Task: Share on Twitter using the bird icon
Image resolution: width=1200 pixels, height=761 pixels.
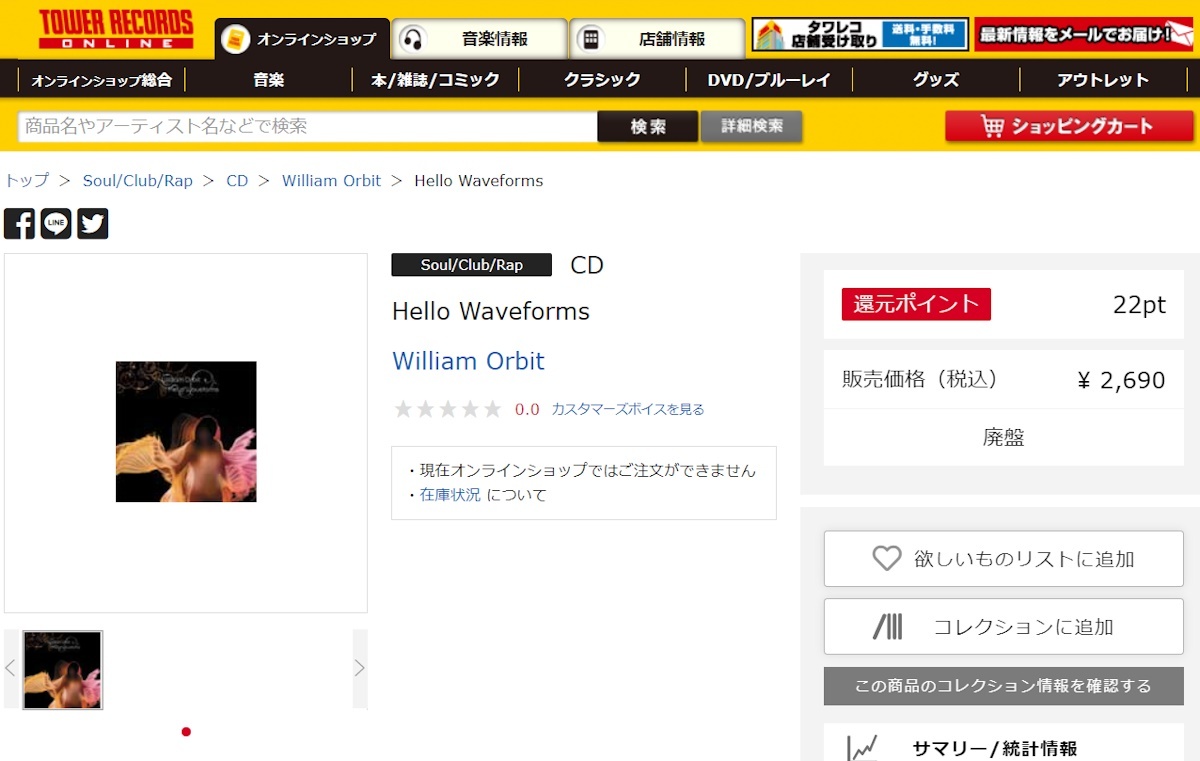Action: [93, 224]
